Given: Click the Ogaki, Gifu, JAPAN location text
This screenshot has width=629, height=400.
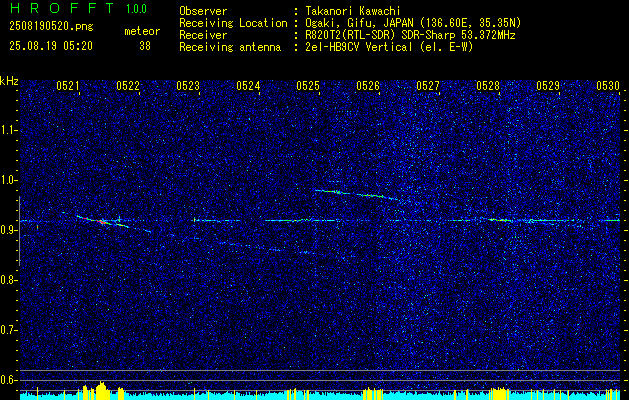Looking at the screenshot, I should click(x=413, y=23).
